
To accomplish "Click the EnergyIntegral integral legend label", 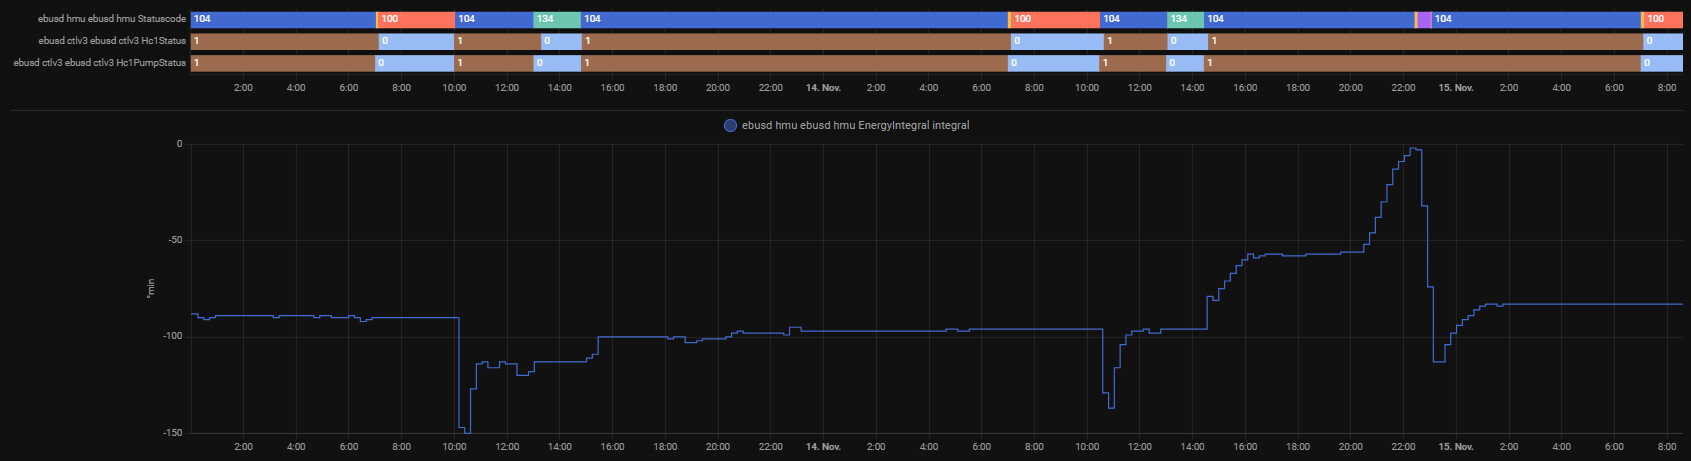I will point(855,126).
